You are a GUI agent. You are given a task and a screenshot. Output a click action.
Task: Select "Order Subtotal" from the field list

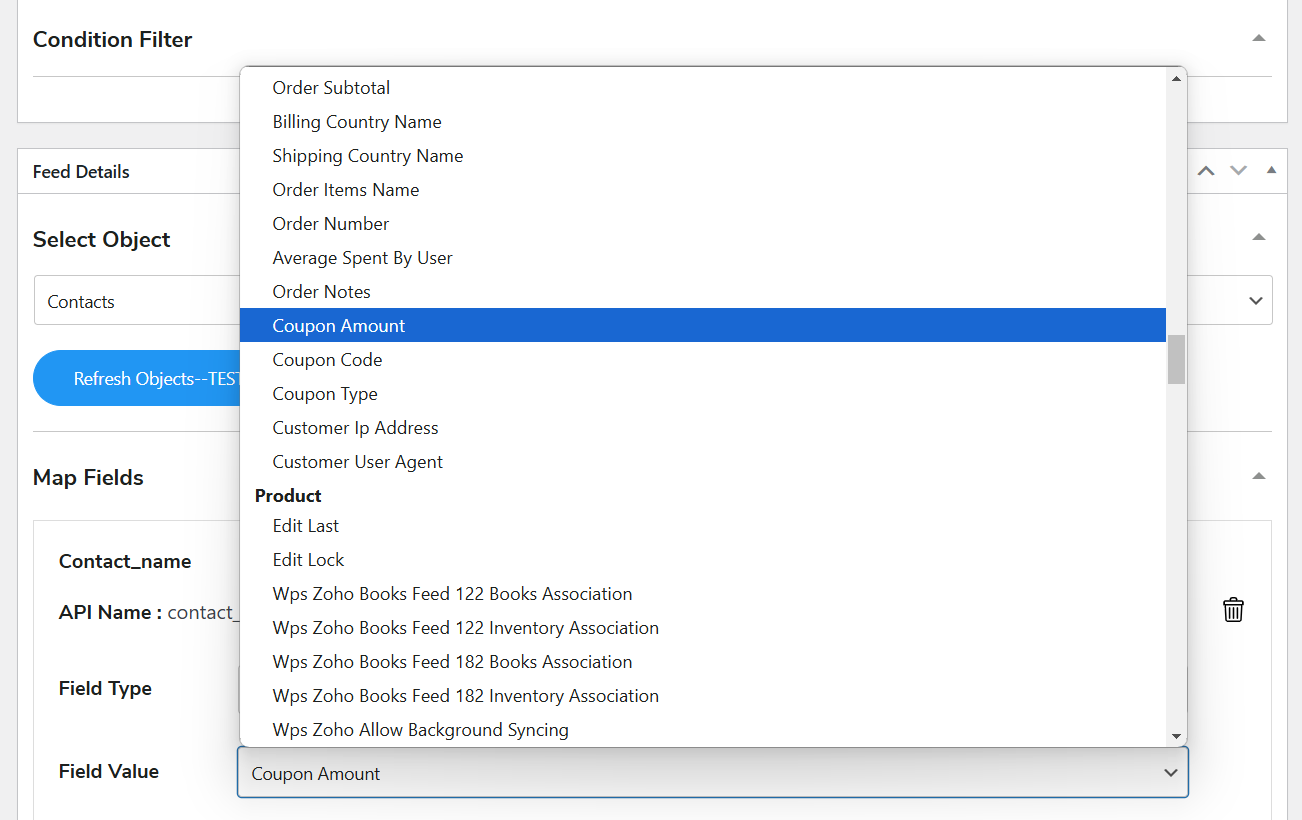(331, 87)
